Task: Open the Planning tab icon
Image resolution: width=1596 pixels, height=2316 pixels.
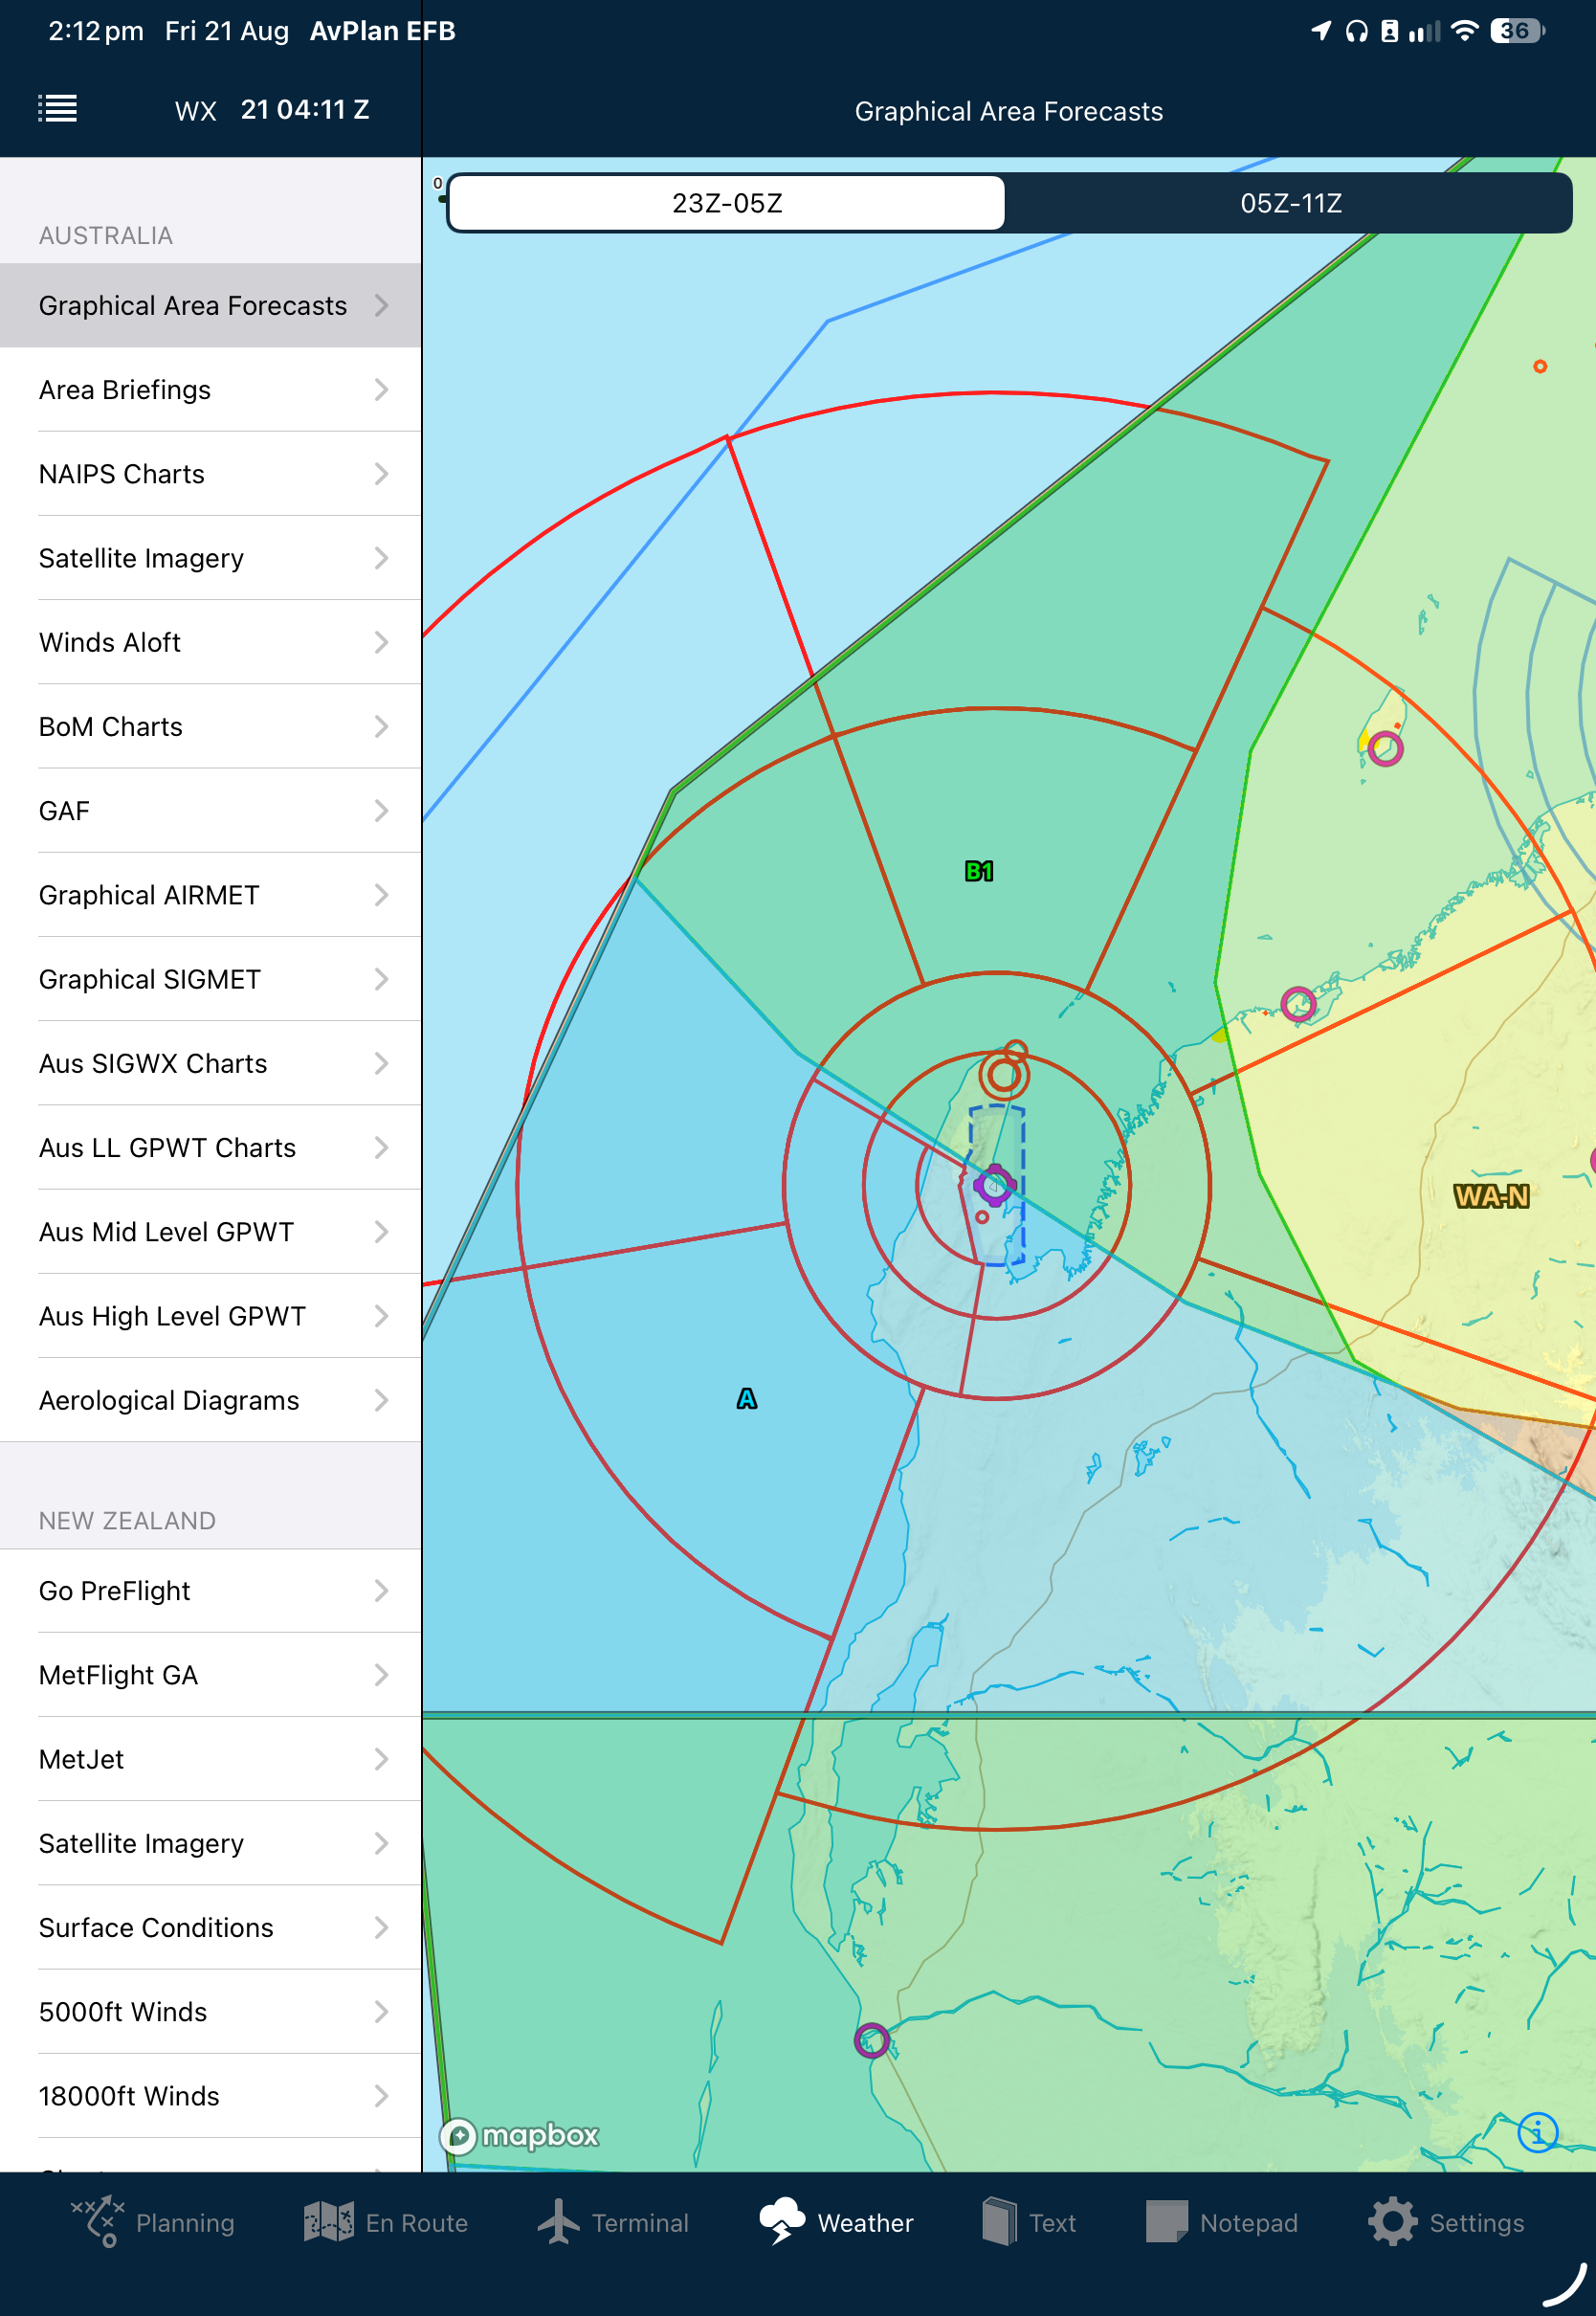Action: [x=98, y=2222]
